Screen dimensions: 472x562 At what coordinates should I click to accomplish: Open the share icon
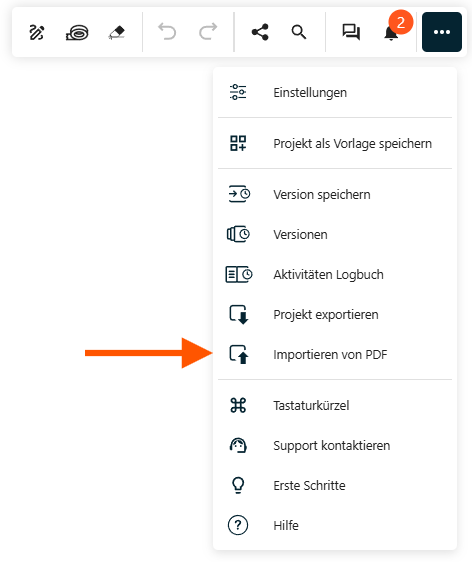[x=260, y=32]
